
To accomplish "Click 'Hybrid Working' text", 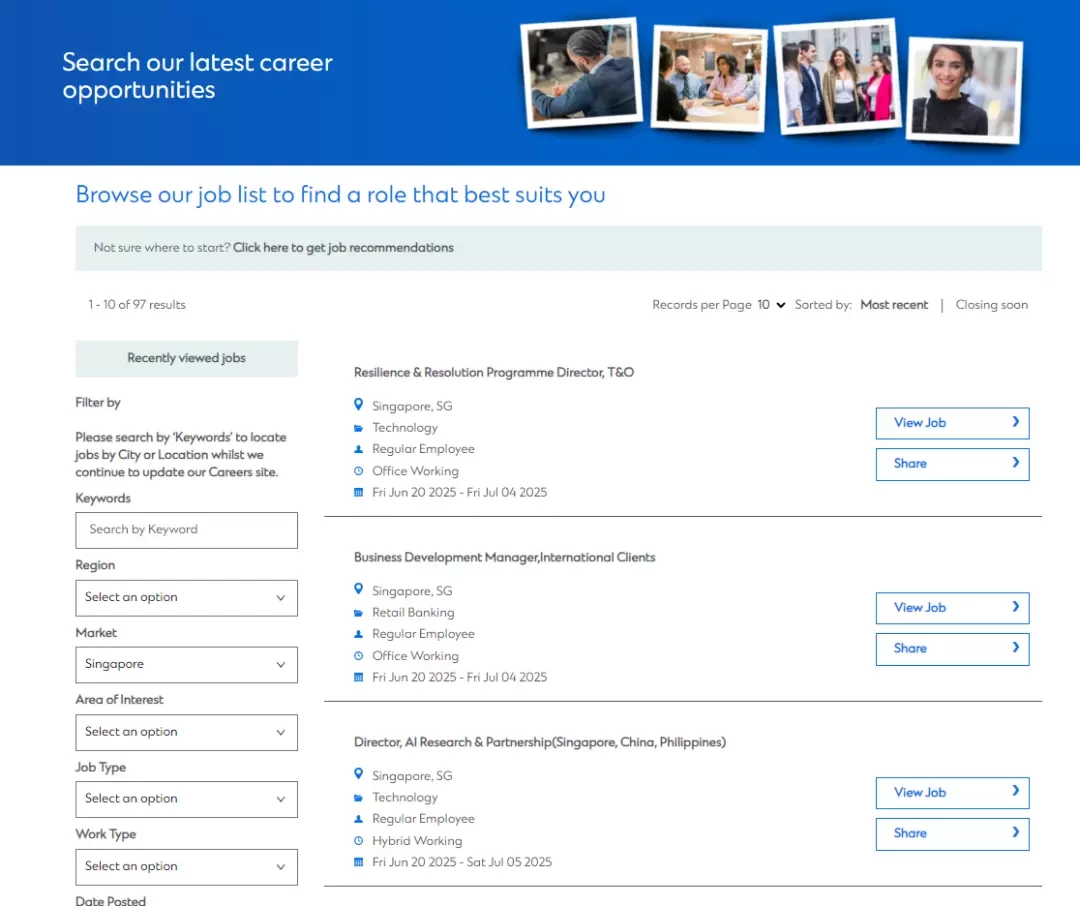I will click(417, 841).
